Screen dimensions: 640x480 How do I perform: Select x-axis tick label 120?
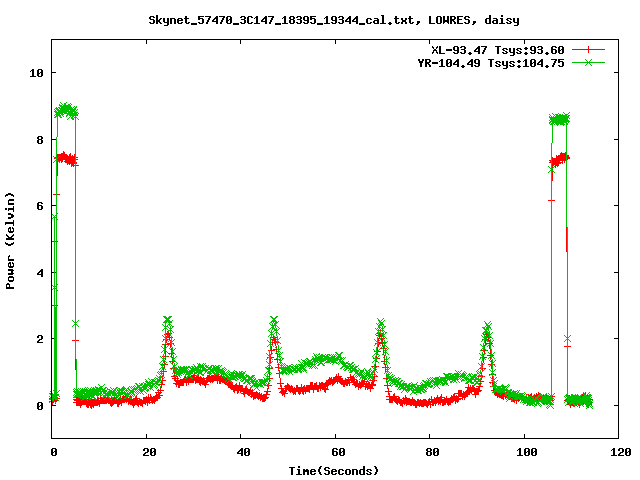(x=621, y=452)
